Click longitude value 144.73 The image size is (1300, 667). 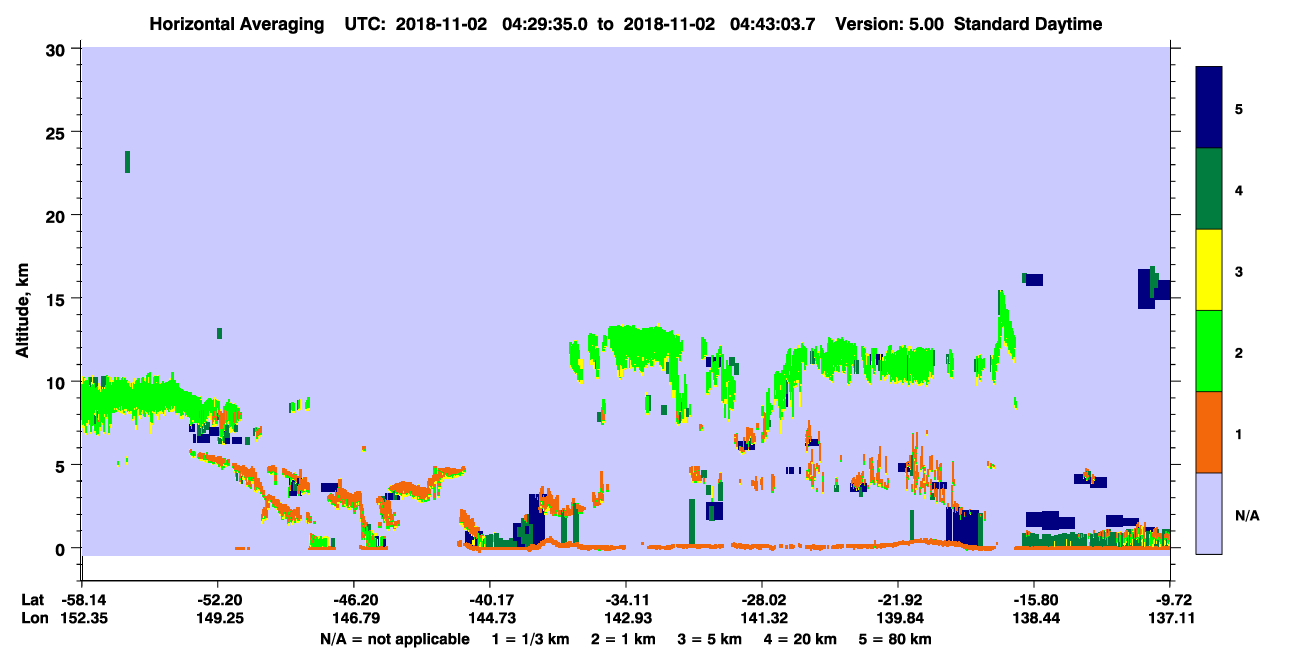(x=490, y=619)
